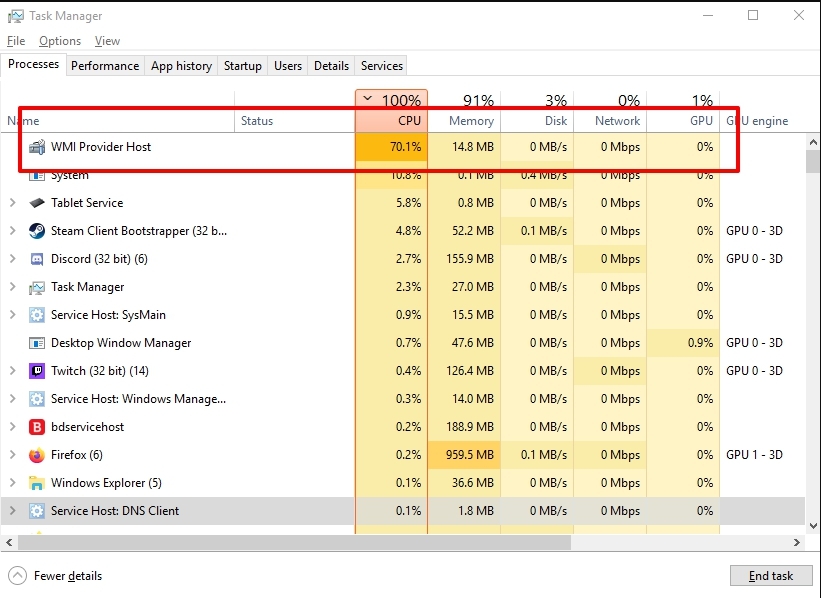Open the File menu
This screenshot has width=821, height=598.
(x=16, y=41)
